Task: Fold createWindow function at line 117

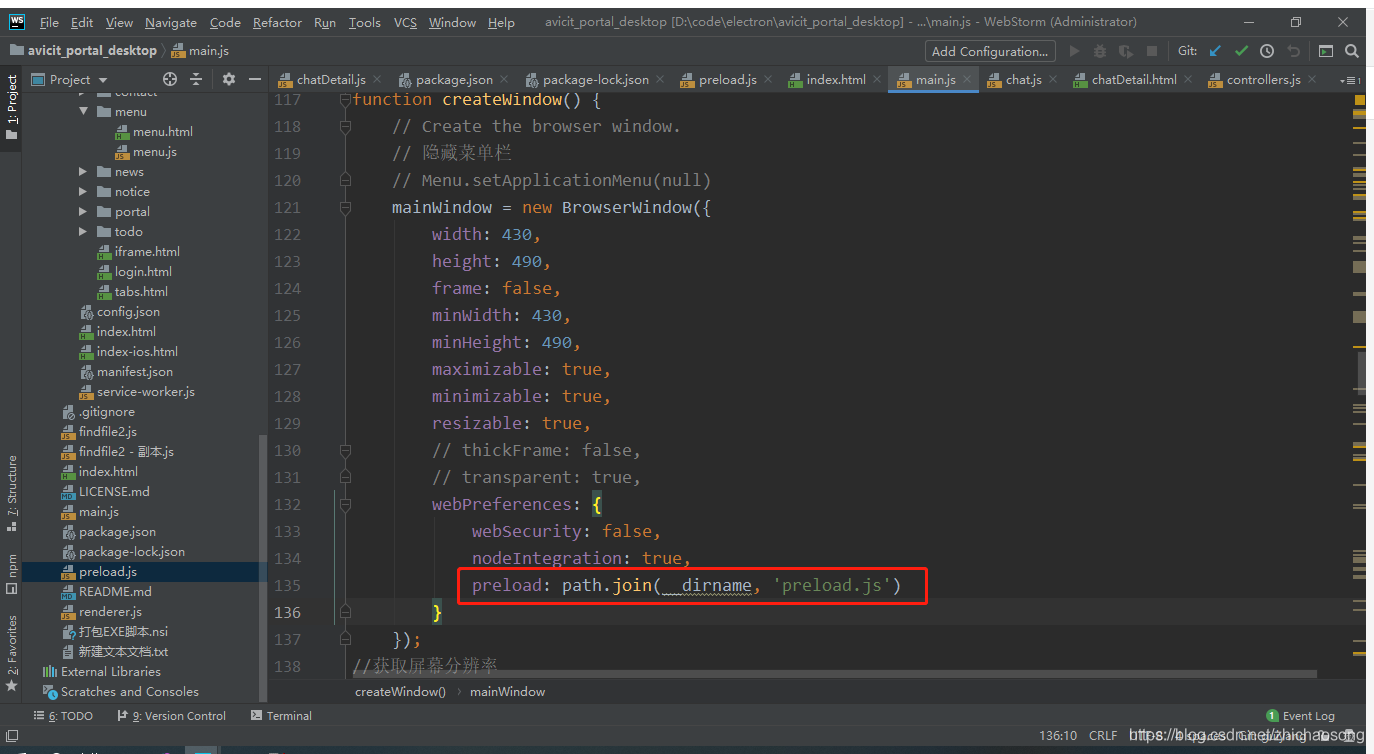Action: click(x=345, y=100)
